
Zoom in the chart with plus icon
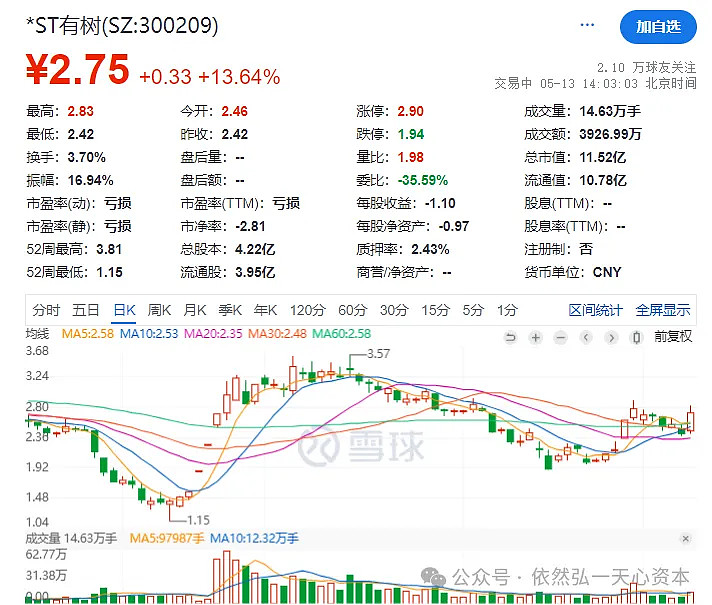[x=536, y=337]
